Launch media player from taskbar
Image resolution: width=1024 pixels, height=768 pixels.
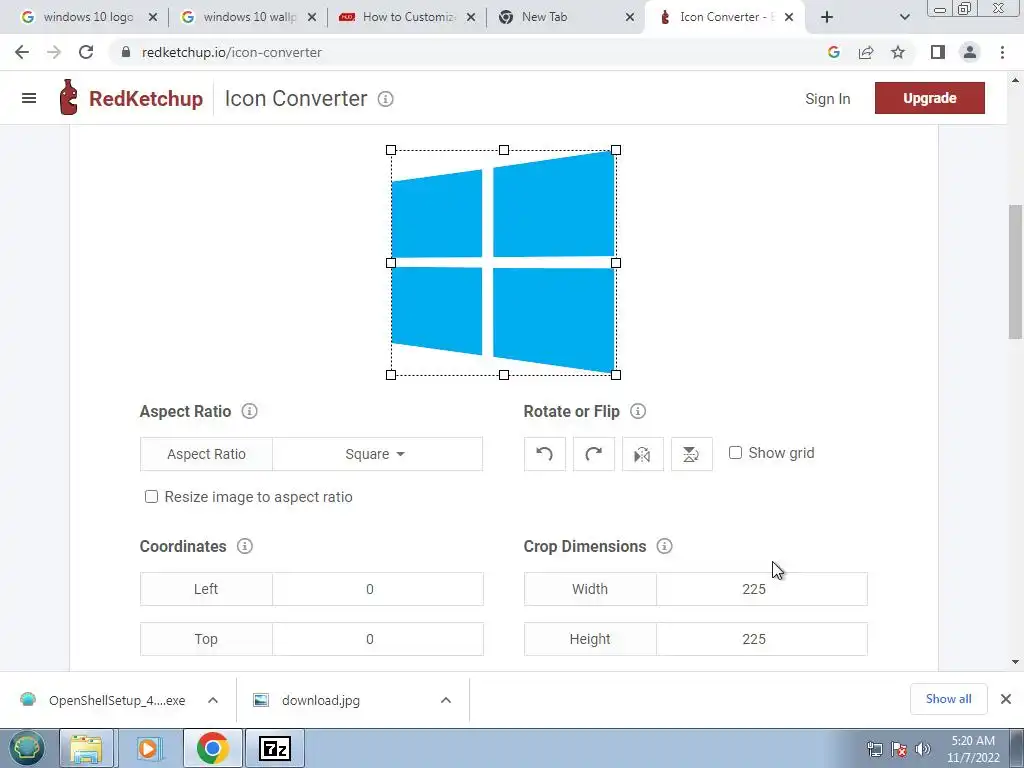coord(150,748)
